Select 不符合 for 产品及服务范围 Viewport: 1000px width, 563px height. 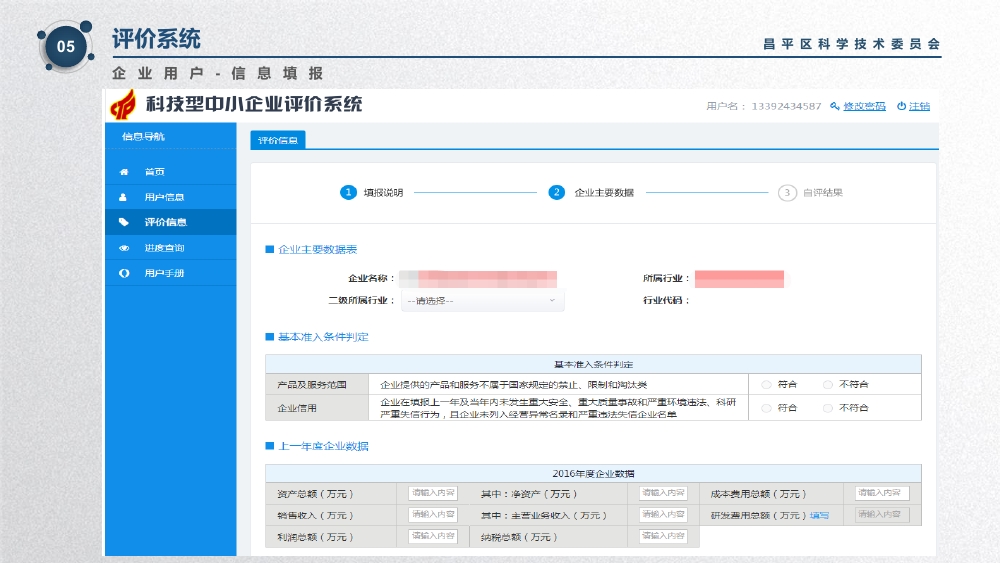click(828, 384)
